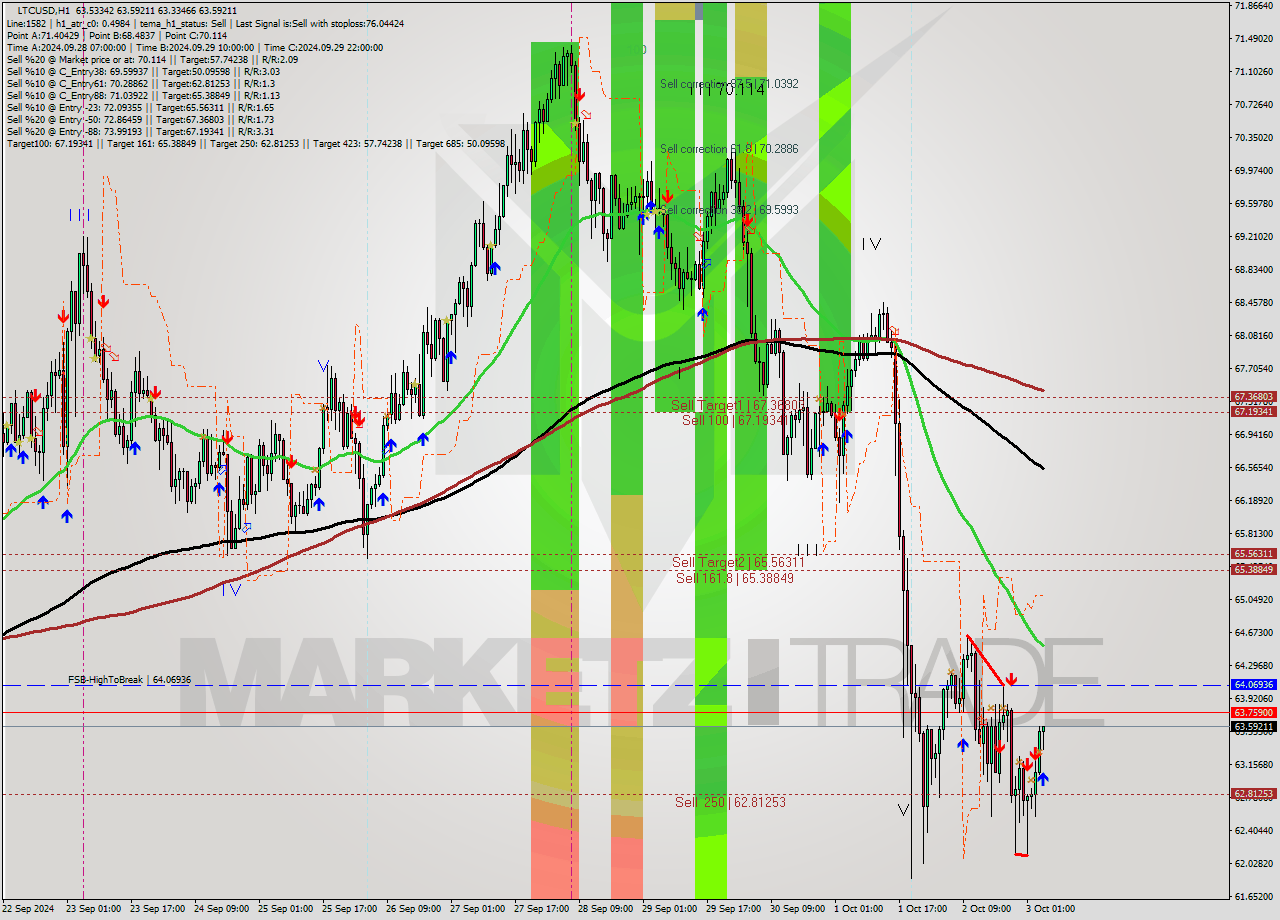Image resolution: width=1280 pixels, height=920 pixels.
Task: Click 'Sell correction 61.8 | 70.2886' label
Action: coord(729,149)
